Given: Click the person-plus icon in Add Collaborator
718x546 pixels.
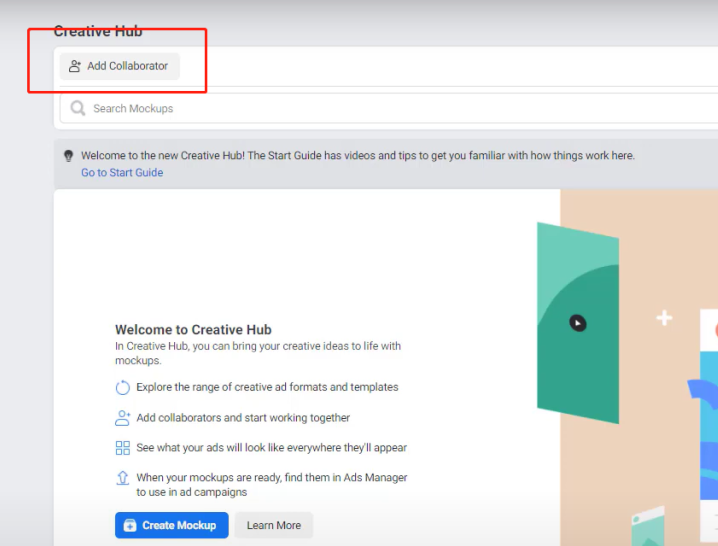Looking at the screenshot, I should coord(75,66).
